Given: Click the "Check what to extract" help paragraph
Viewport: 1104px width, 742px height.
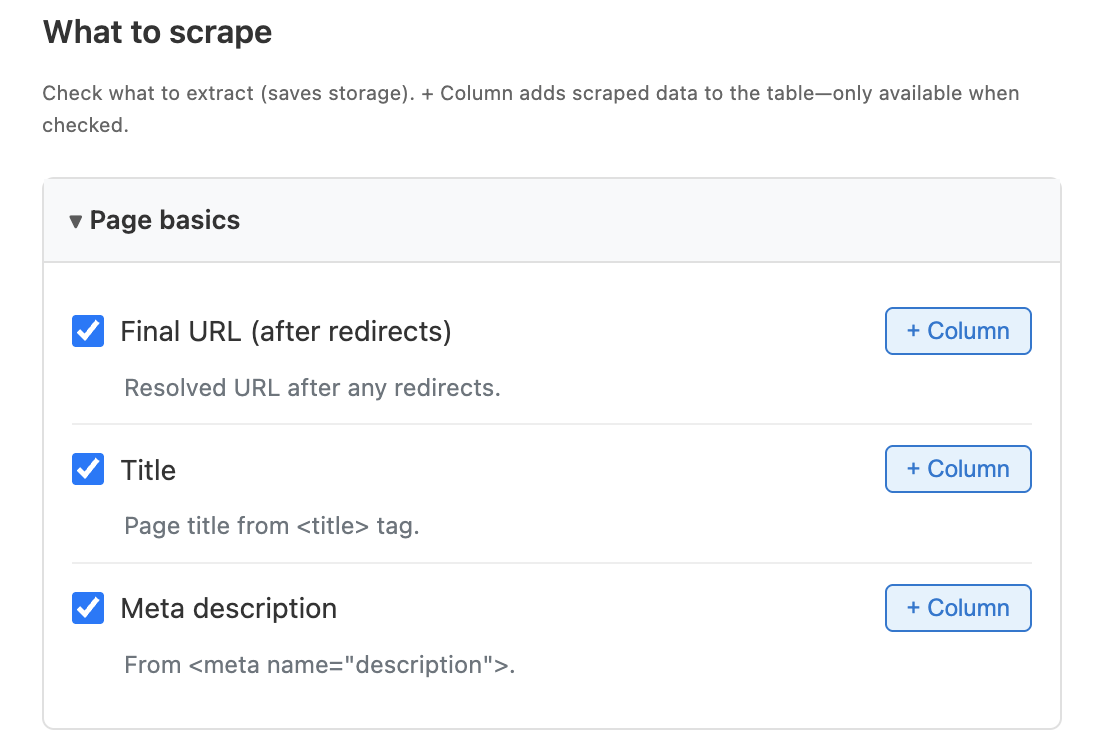Looking at the screenshot, I should tap(531, 109).
